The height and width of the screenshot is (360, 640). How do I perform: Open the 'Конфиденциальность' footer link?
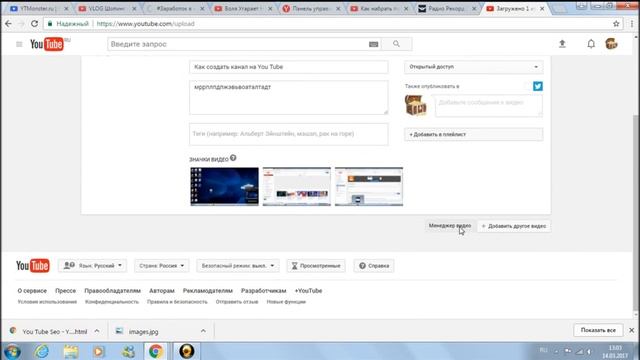pos(112,302)
